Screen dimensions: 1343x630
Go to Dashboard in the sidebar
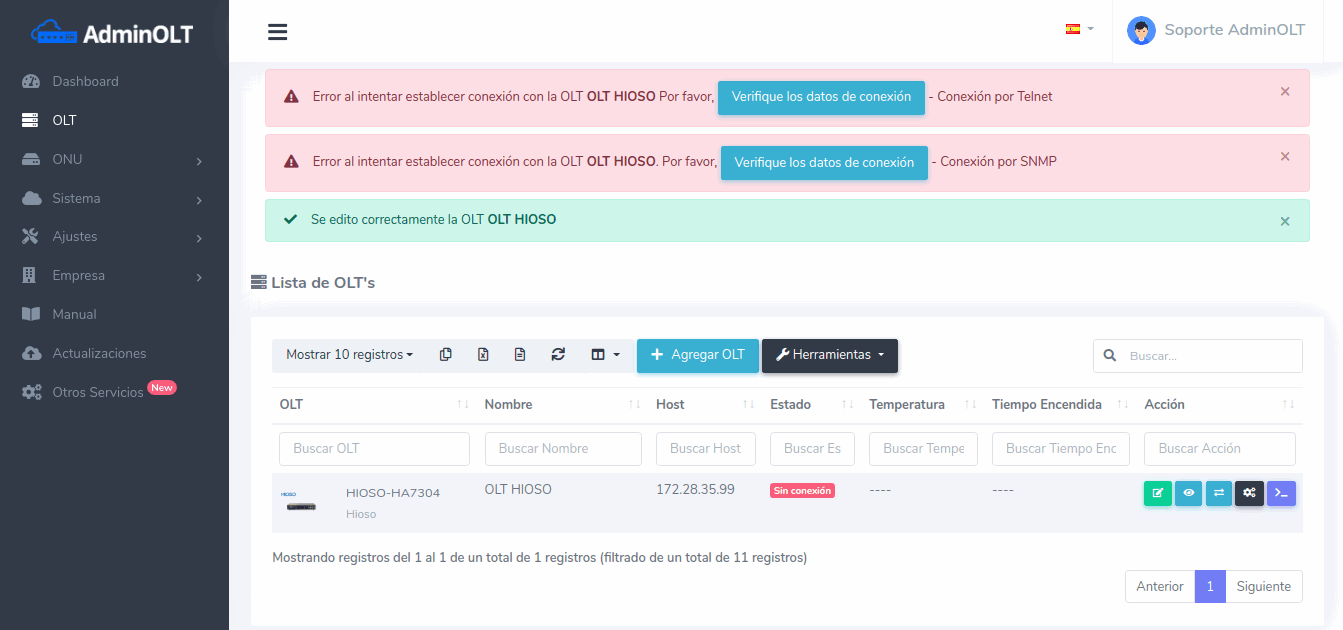click(85, 82)
